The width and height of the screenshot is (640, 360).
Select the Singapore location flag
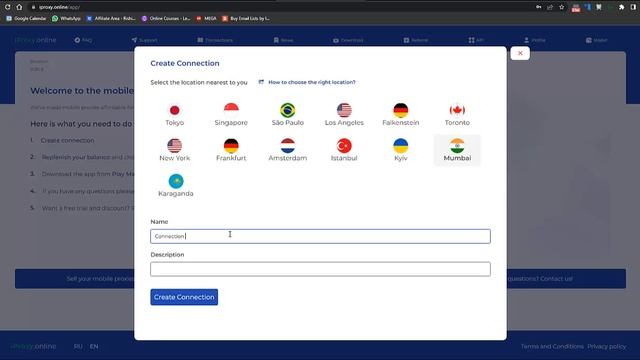[x=231, y=111]
